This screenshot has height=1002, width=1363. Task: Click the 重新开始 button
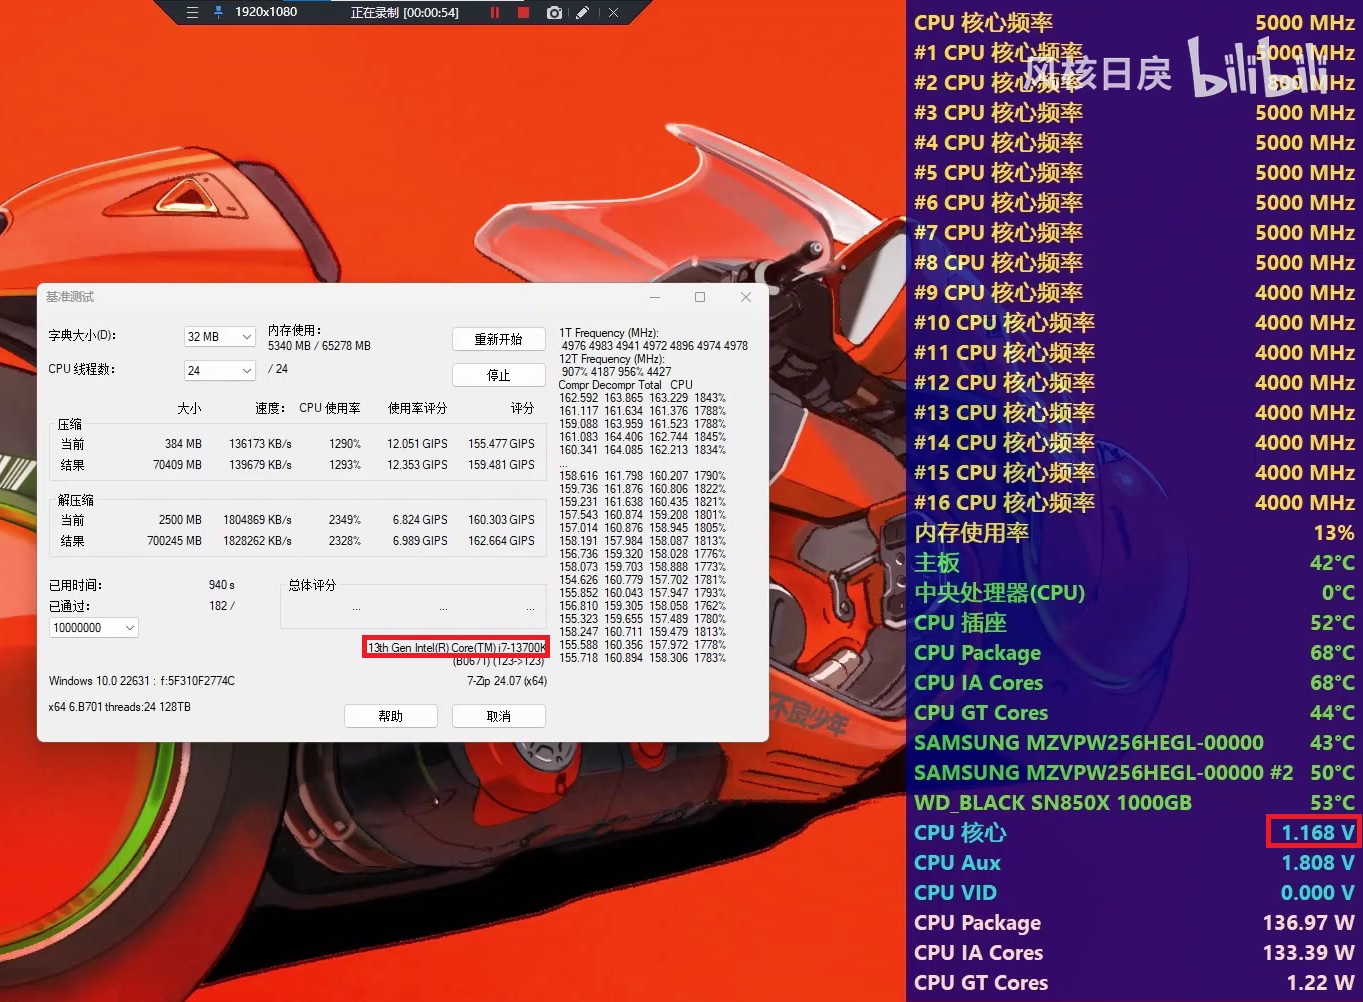pyautogui.click(x=498, y=340)
